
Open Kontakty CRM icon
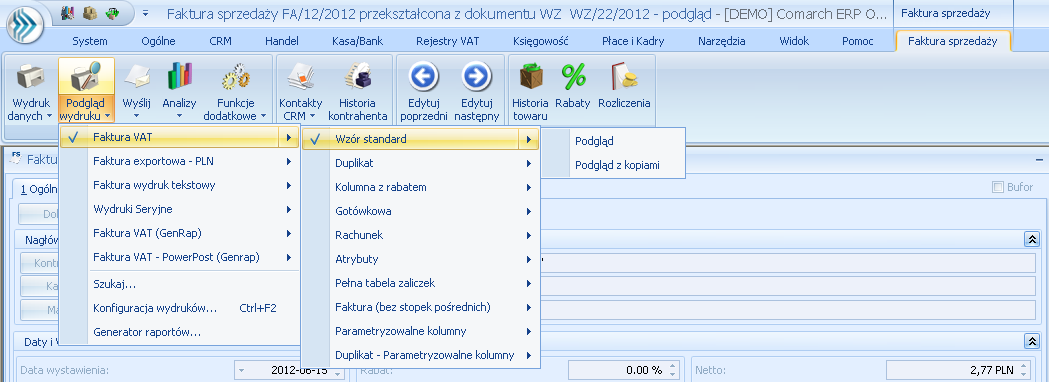pos(300,77)
